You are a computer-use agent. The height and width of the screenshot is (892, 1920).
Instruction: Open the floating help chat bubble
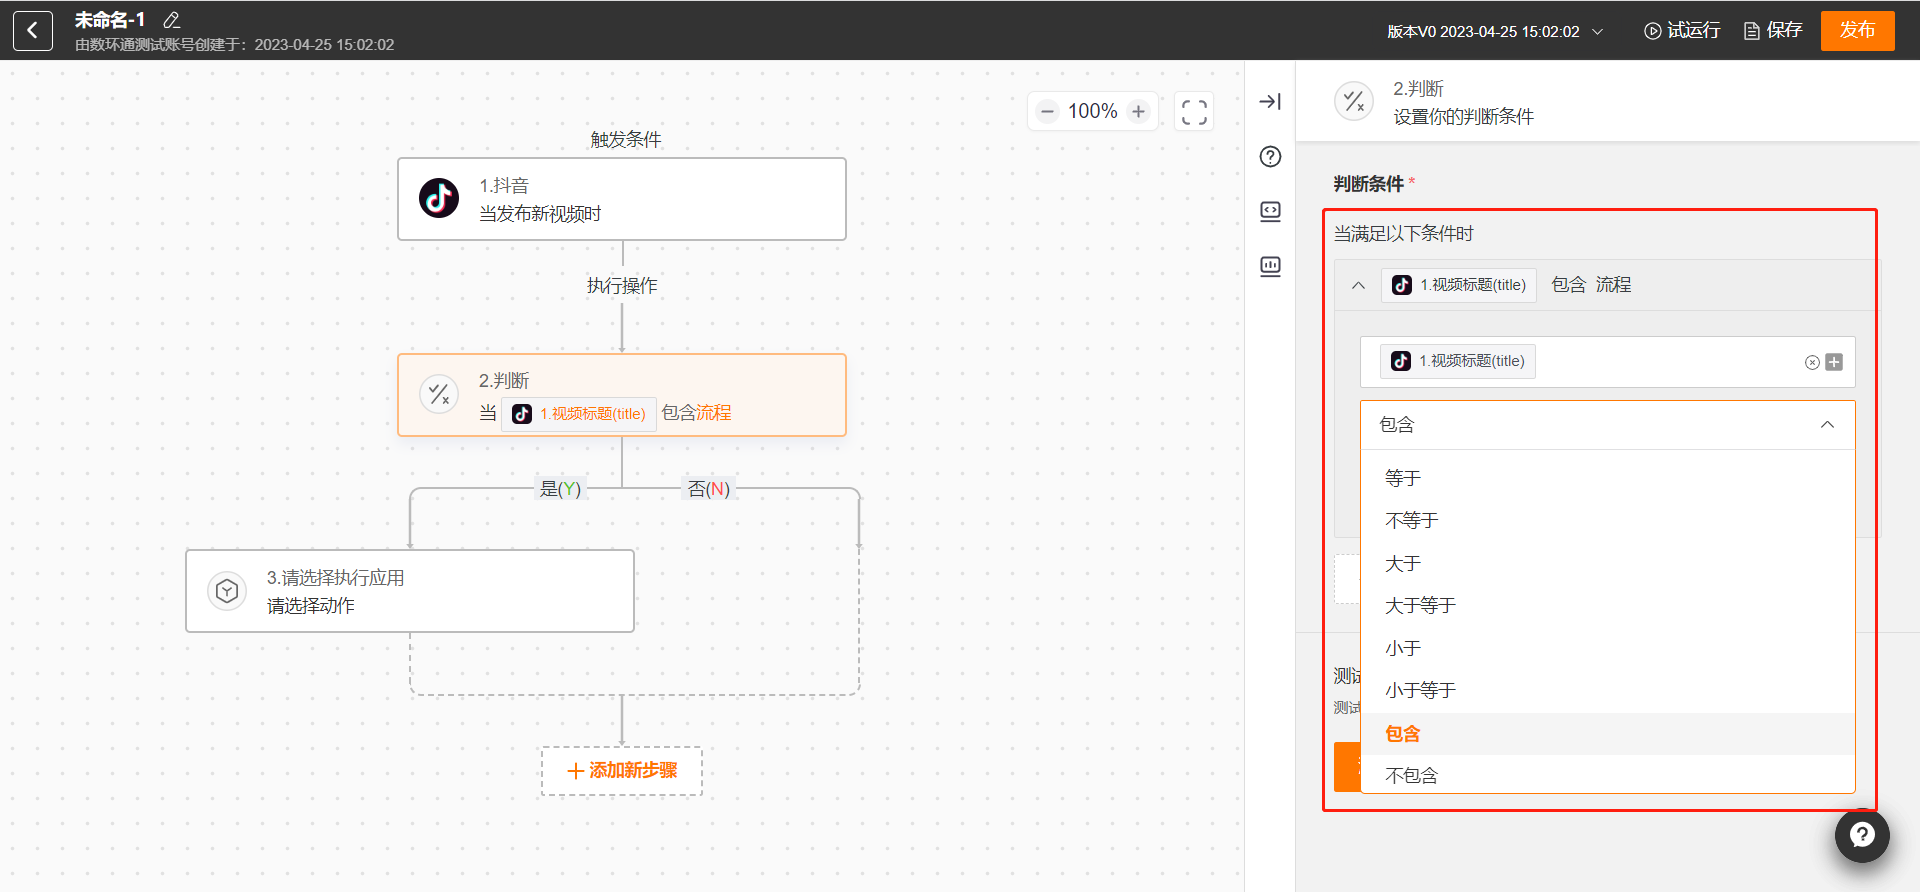(x=1861, y=835)
